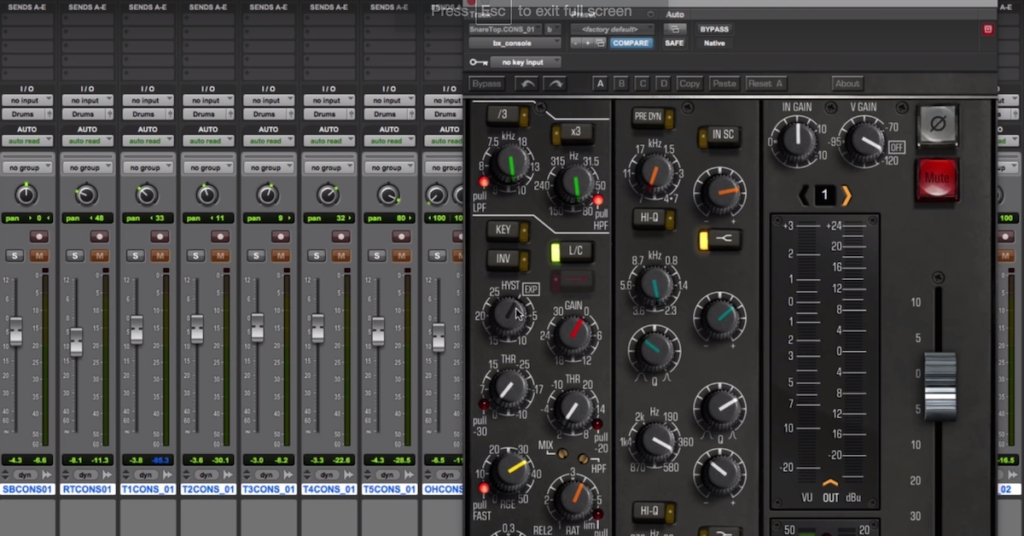This screenshot has width=1024, height=536.
Task: Click the SBCONS01 pan knob
Action: click(x=26, y=195)
